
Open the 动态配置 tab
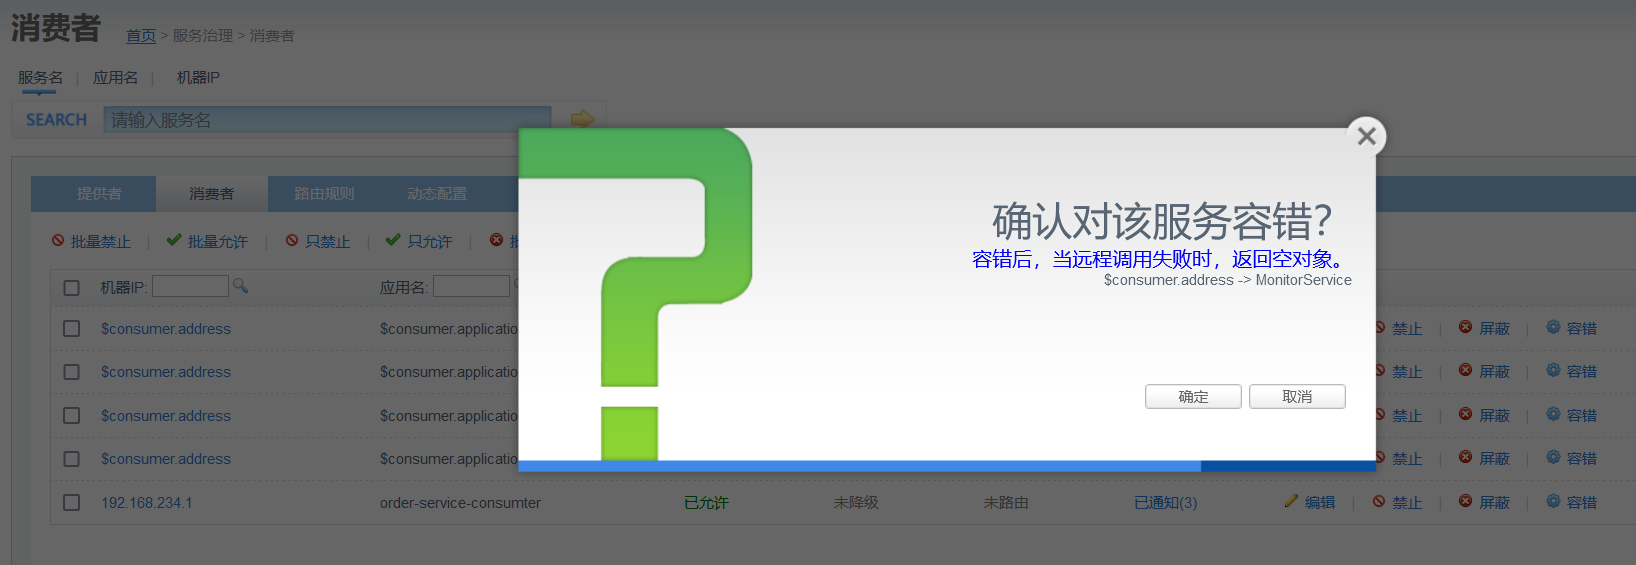pos(437,194)
